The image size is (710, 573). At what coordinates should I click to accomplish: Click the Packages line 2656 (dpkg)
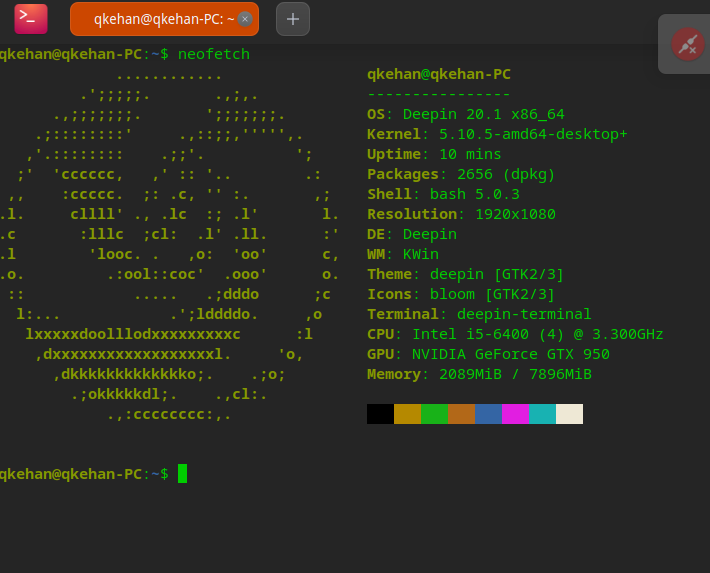pyautogui.click(x=461, y=174)
